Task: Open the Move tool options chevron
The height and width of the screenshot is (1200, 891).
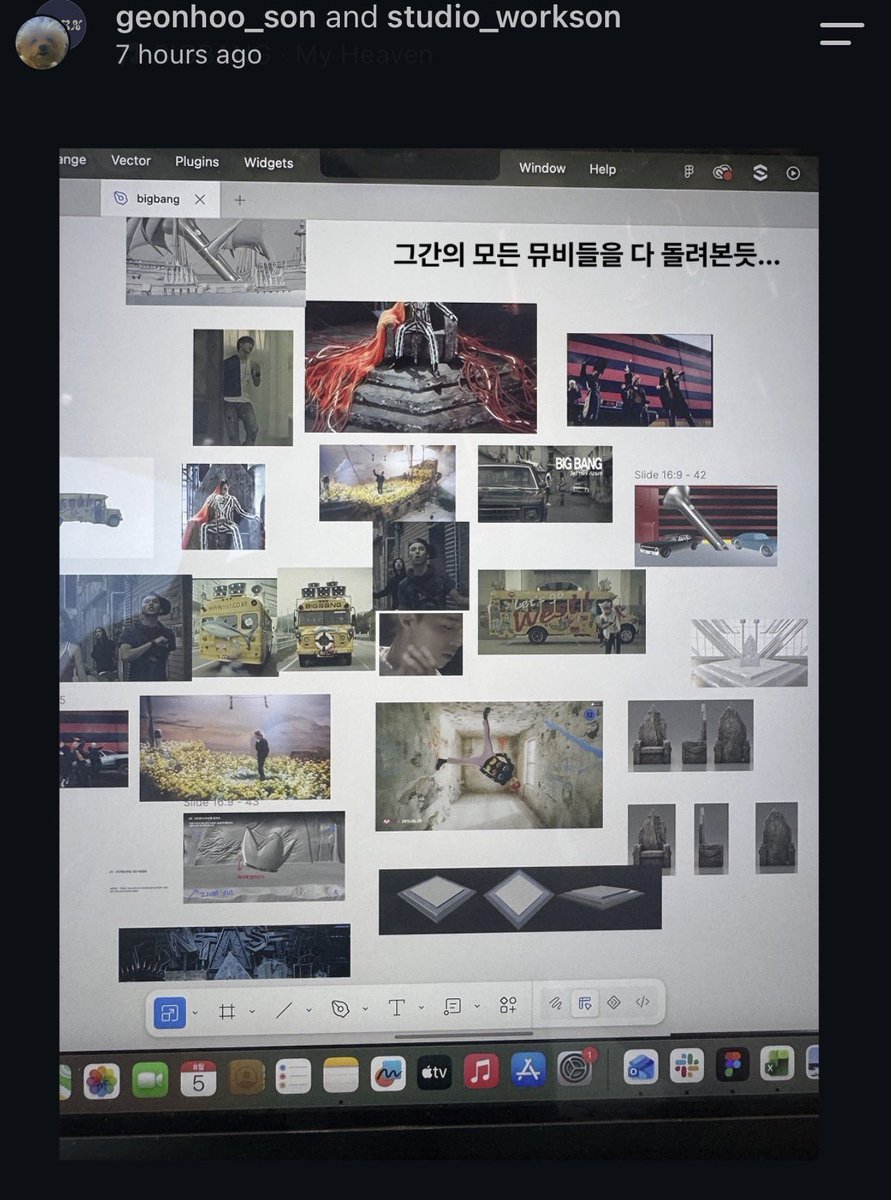Action: point(195,1012)
